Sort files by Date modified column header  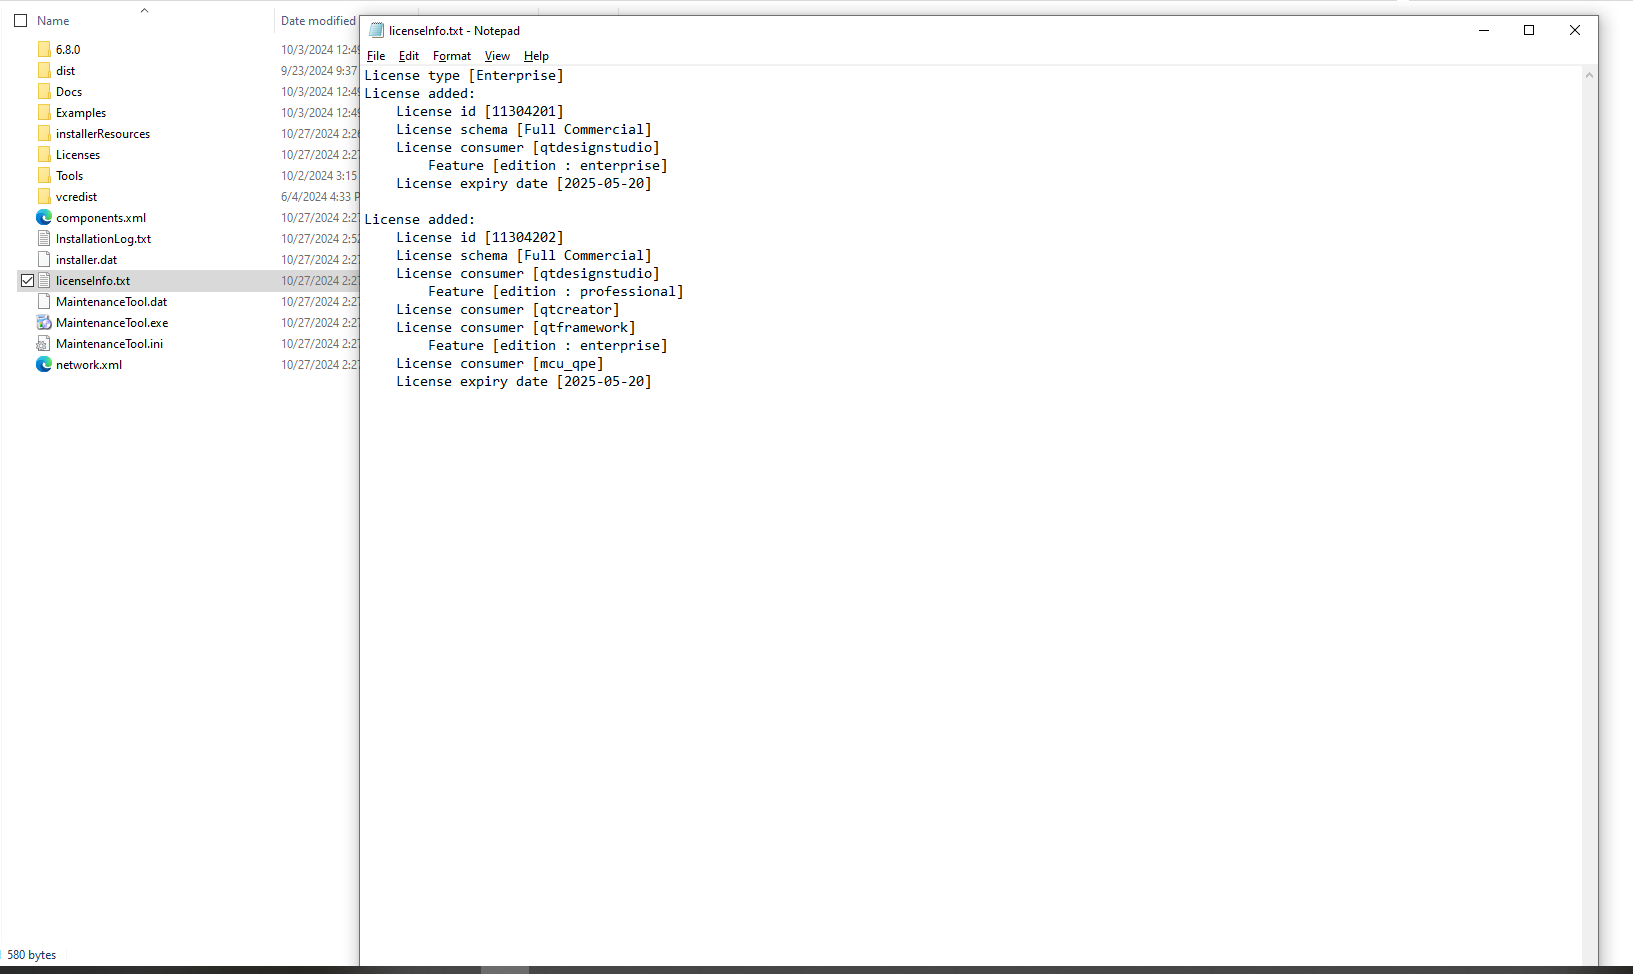pyautogui.click(x=318, y=20)
